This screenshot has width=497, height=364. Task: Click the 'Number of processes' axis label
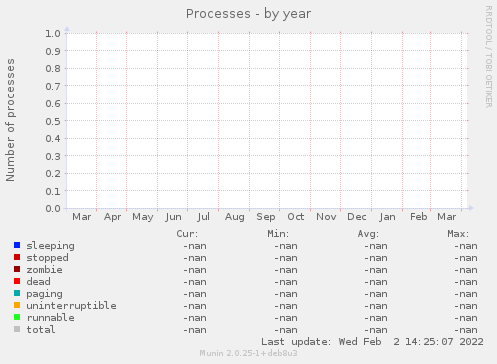[x=10, y=120]
